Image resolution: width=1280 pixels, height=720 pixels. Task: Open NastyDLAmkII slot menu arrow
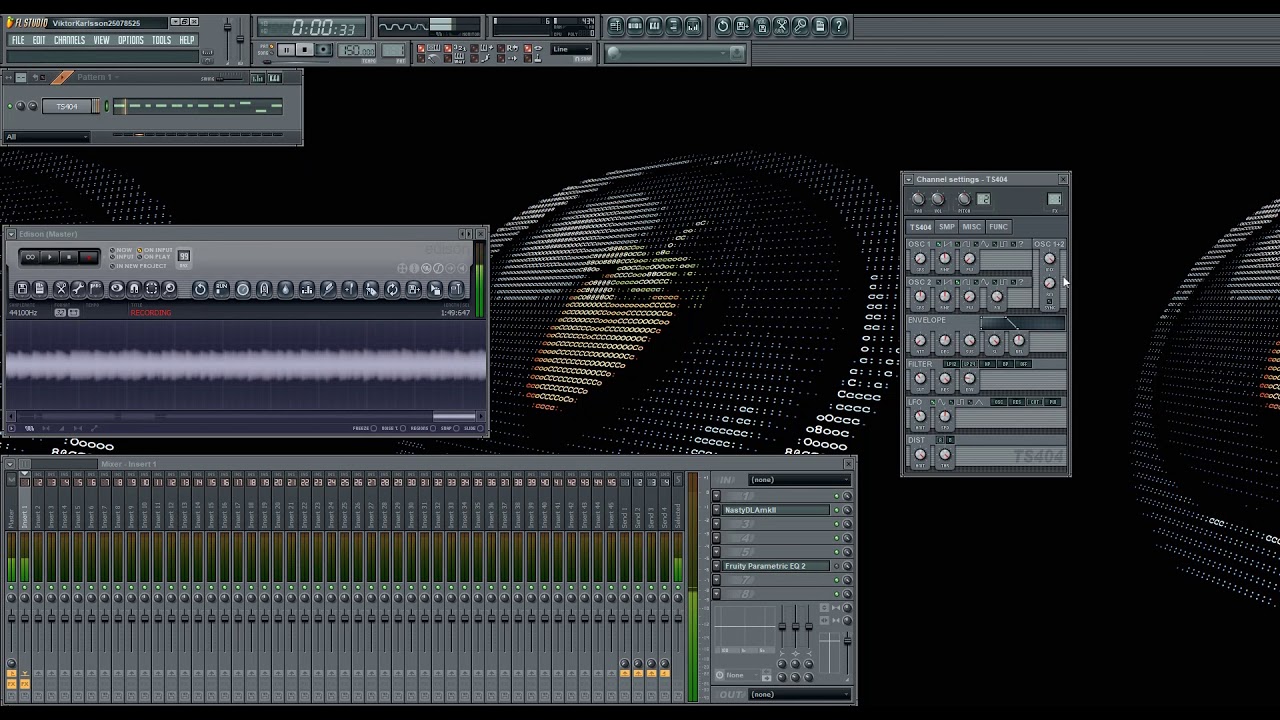716,510
